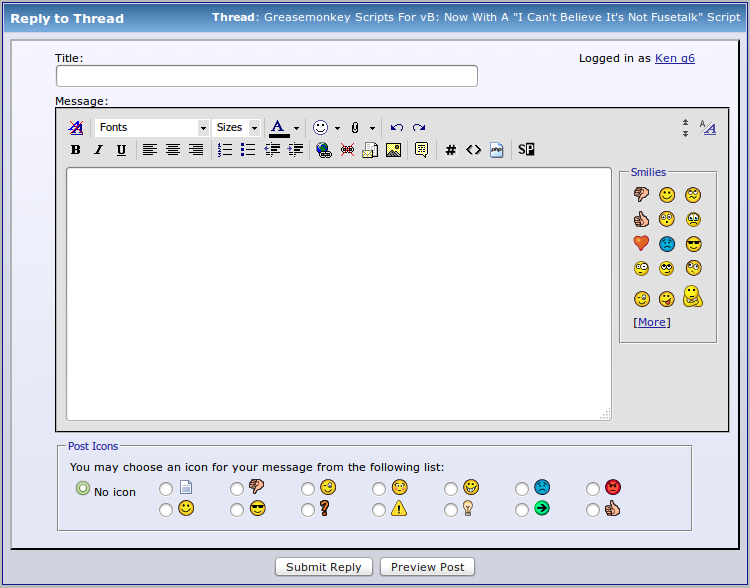Viewport: 750px width, 588px height.
Task: Insert an unordered bullet list
Action: coord(248,150)
